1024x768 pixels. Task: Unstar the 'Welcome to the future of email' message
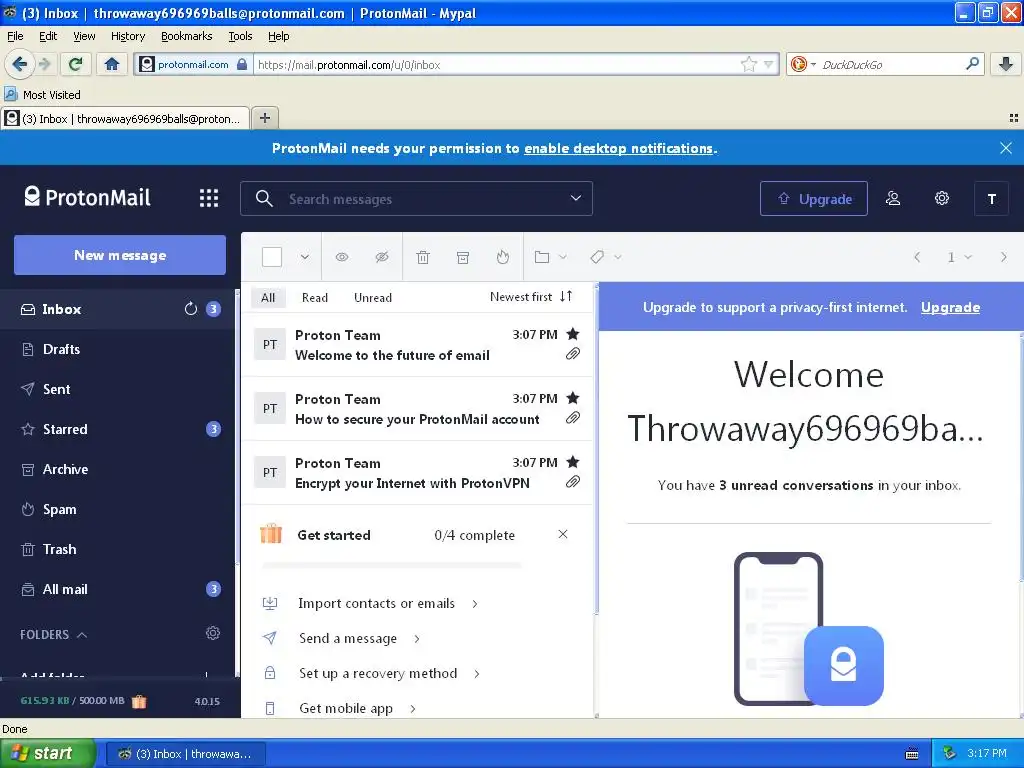pos(573,334)
